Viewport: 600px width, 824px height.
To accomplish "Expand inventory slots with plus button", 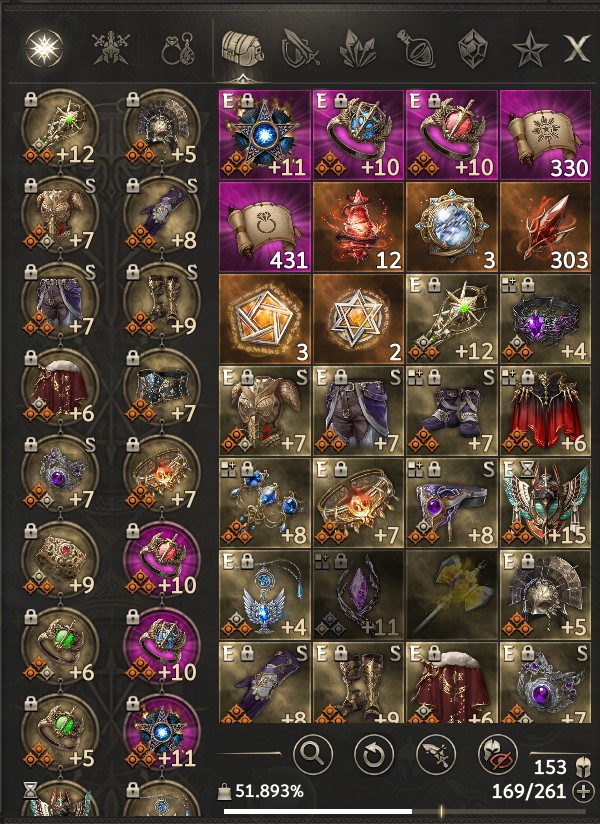I will tap(583, 791).
